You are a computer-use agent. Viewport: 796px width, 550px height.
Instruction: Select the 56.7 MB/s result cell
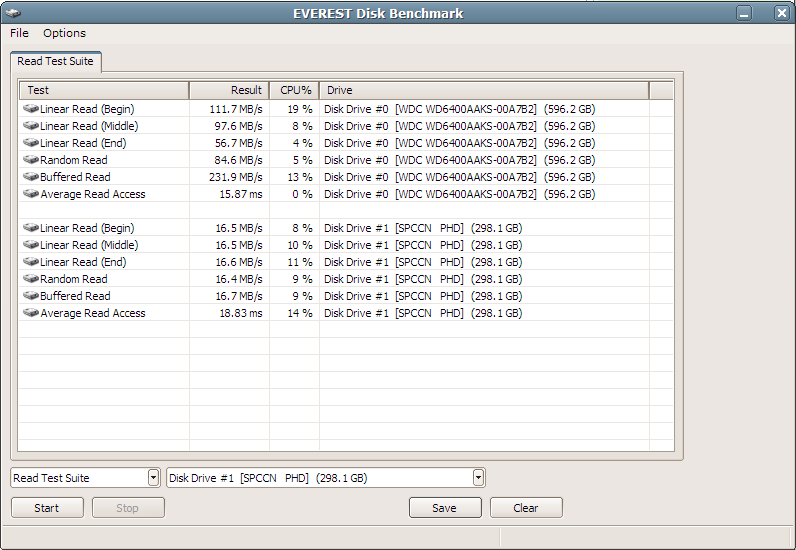[x=239, y=143]
